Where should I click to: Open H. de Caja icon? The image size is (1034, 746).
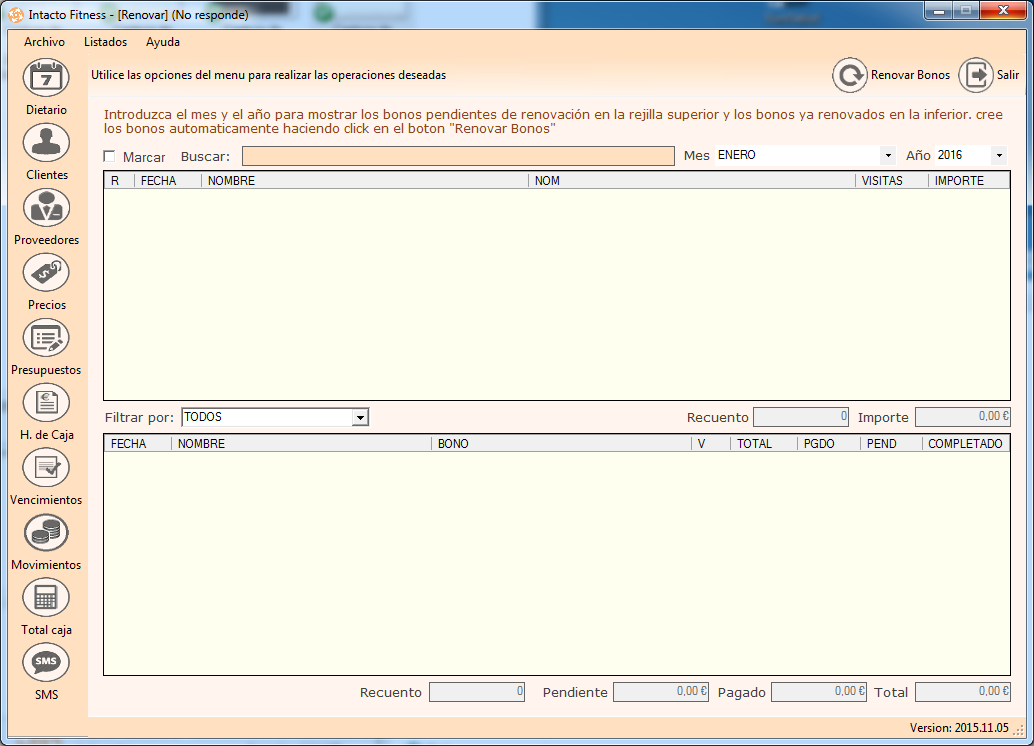46,403
